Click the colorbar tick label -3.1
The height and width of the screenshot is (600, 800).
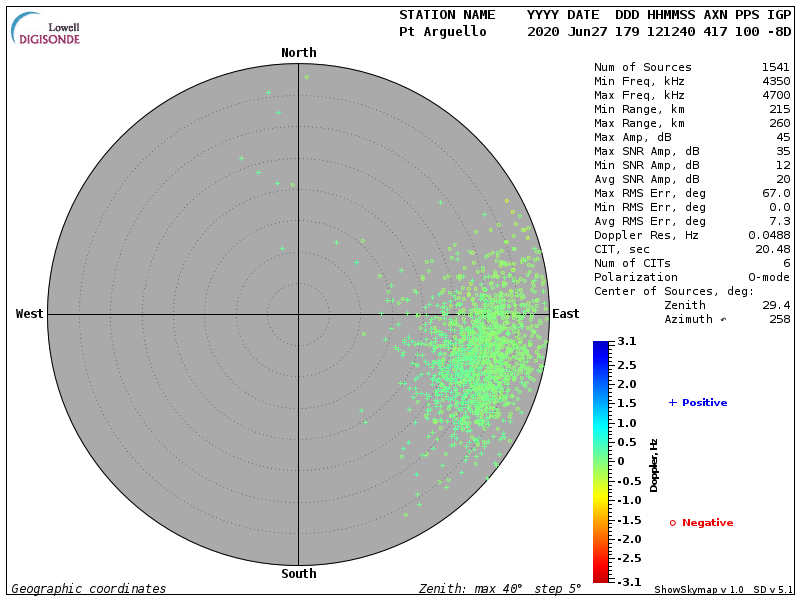point(627,582)
